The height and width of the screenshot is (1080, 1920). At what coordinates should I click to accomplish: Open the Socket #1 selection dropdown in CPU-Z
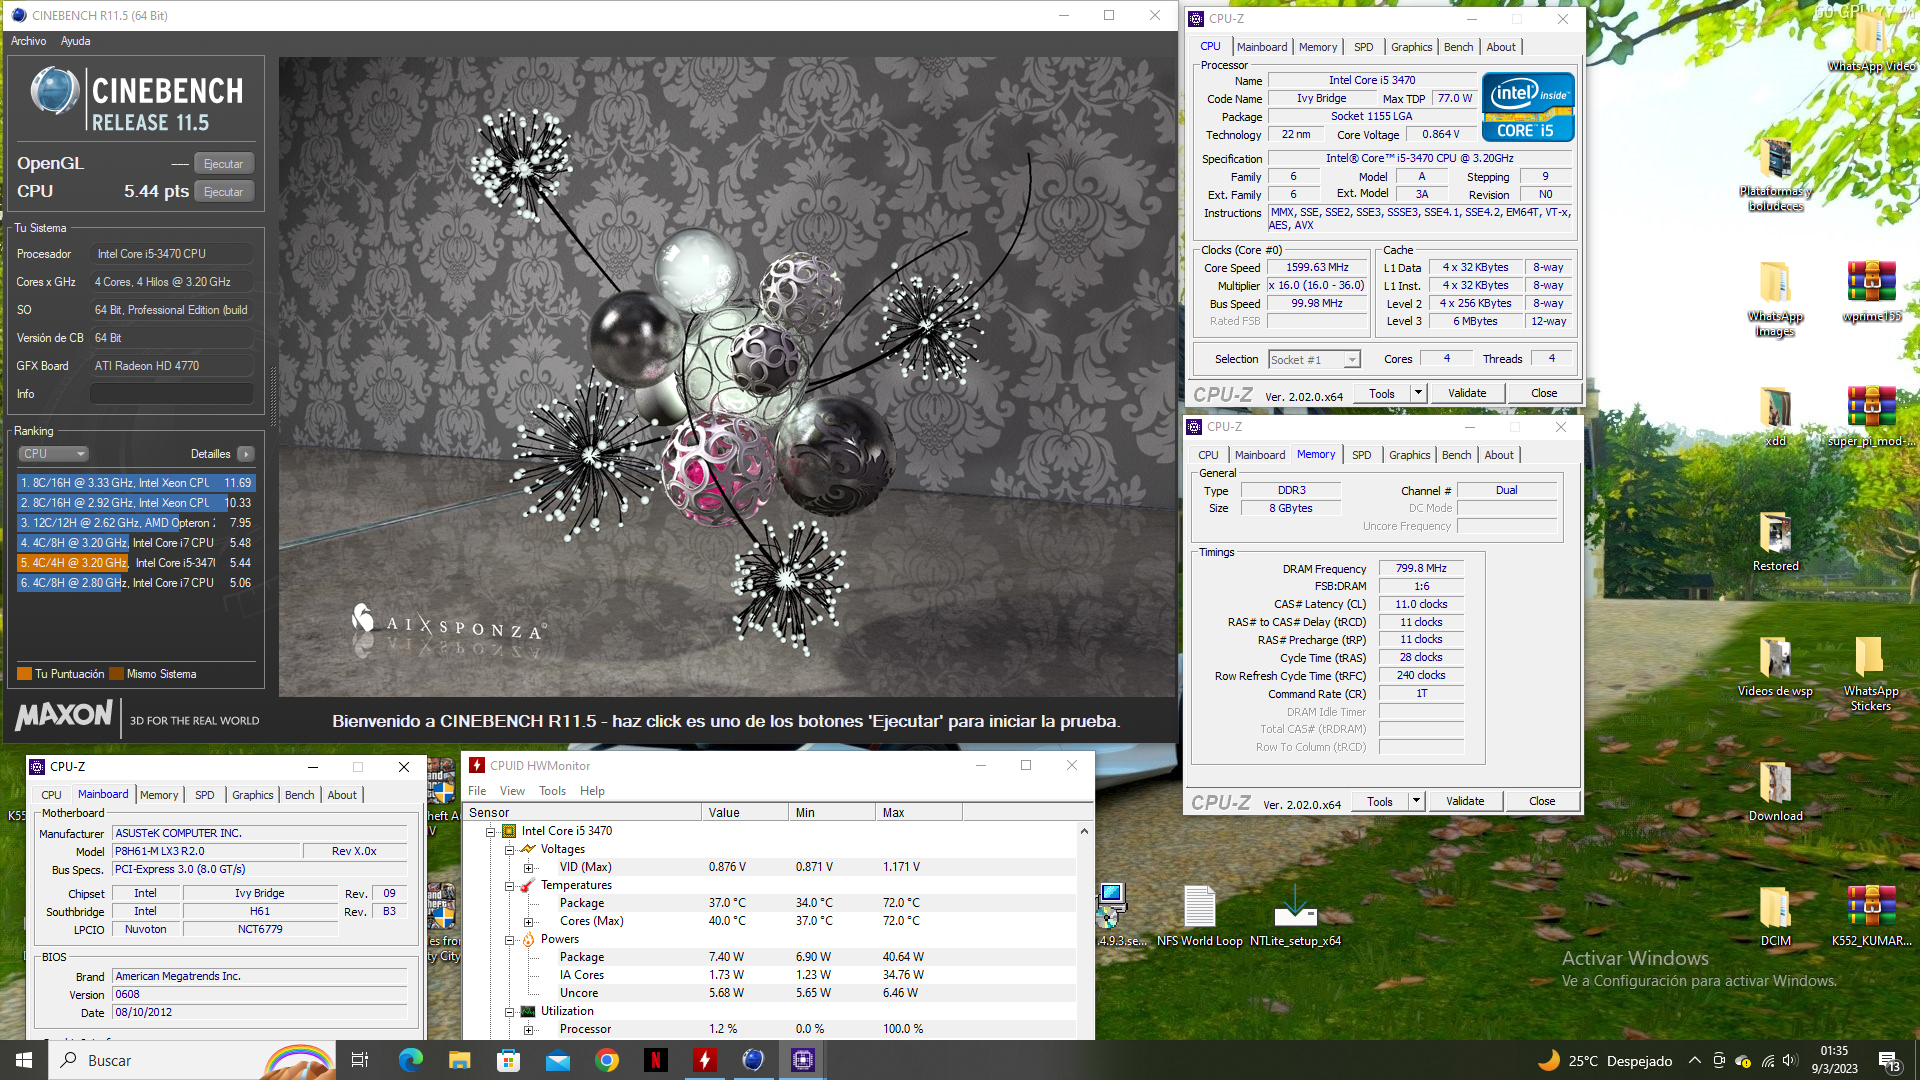pyautogui.click(x=1314, y=360)
